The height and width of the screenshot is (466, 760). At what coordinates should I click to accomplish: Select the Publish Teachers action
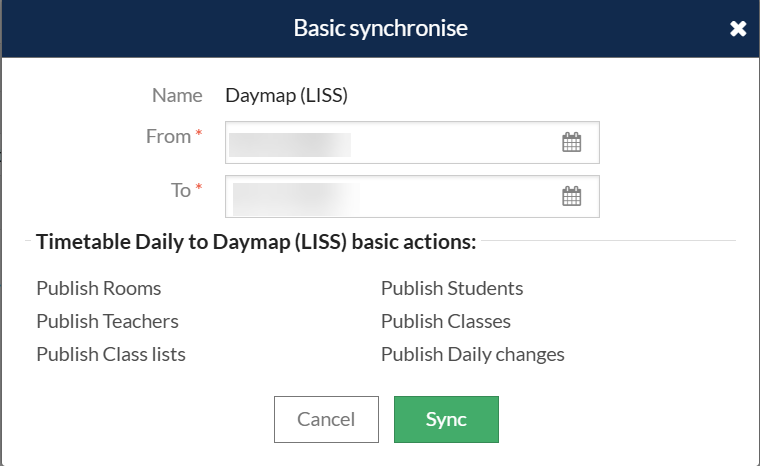[107, 321]
